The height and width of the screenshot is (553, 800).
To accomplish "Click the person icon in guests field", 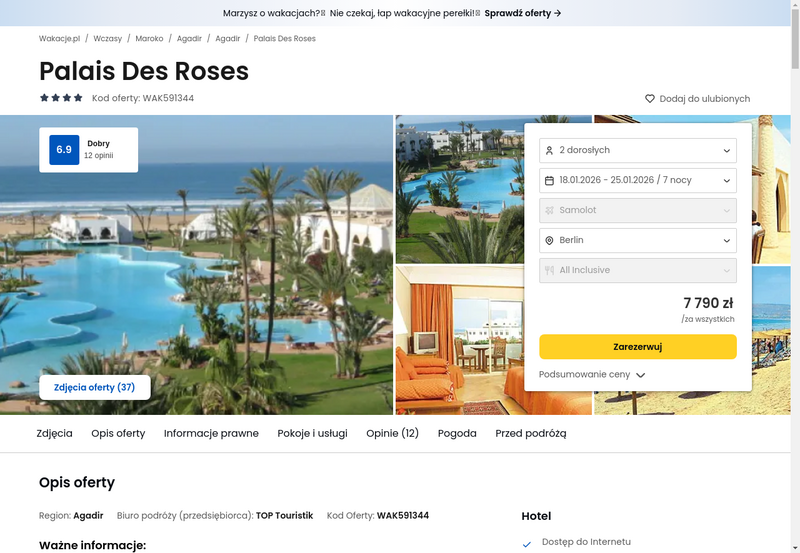I will pos(549,150).
